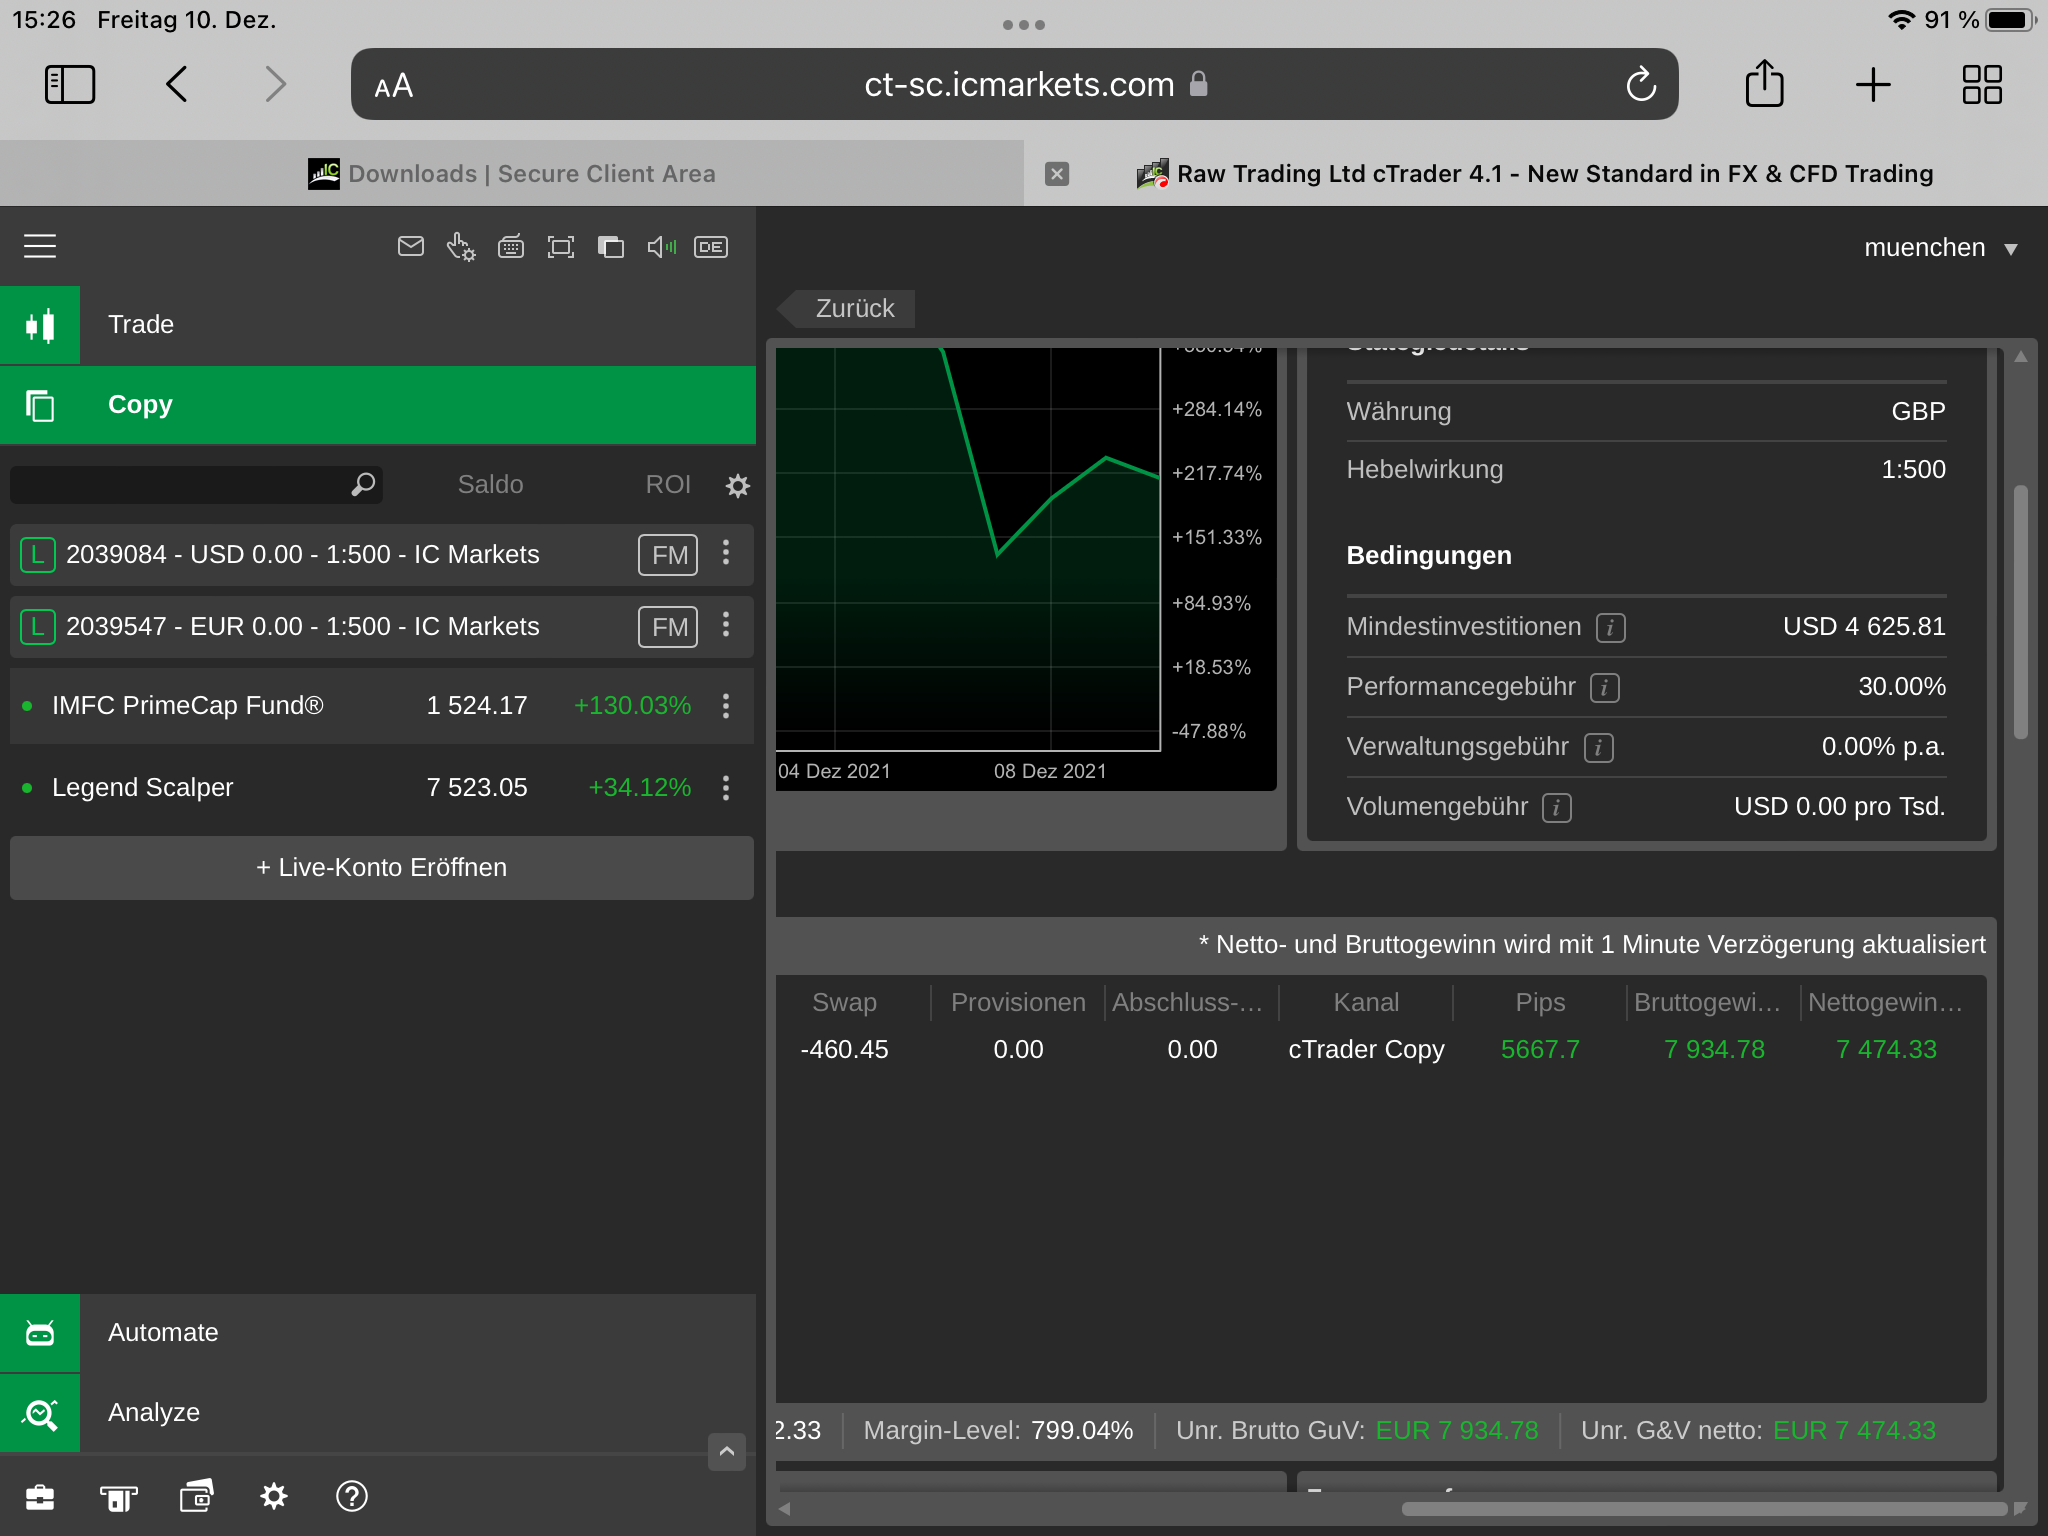Switch to Downloads Secure Client Area tab

point(512,174)
